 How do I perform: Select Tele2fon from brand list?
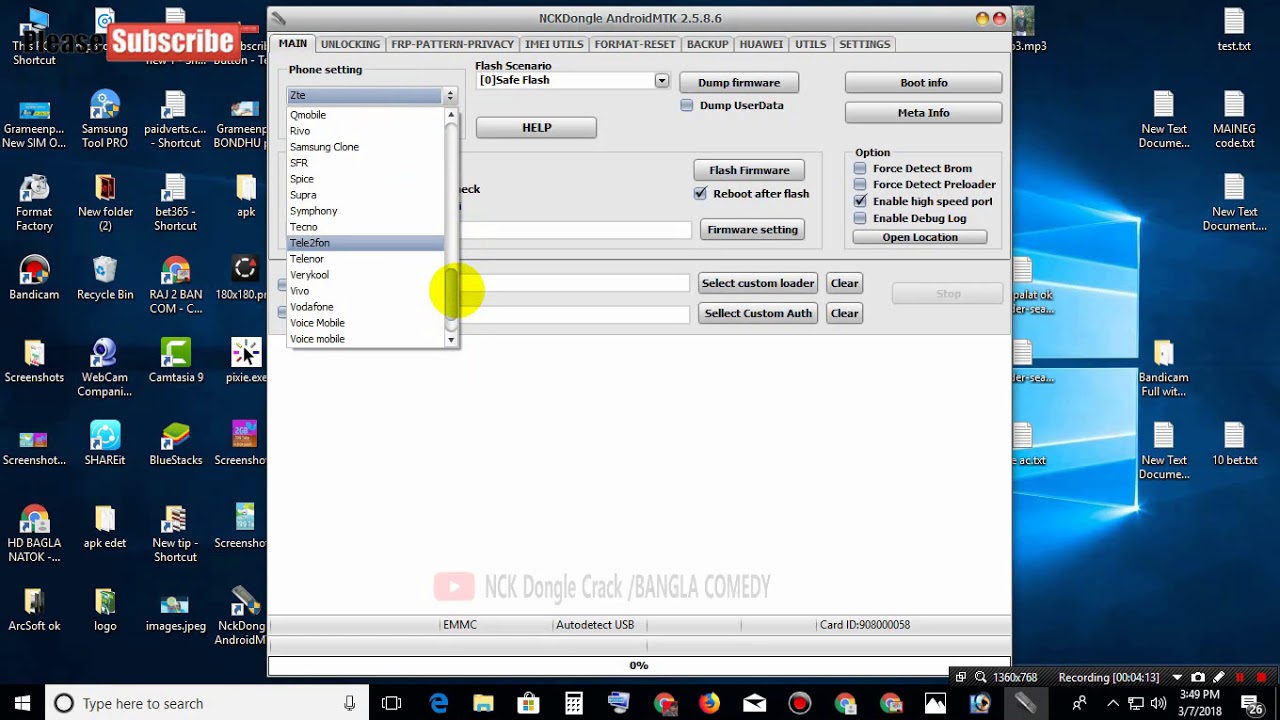(x=365, y=243)
